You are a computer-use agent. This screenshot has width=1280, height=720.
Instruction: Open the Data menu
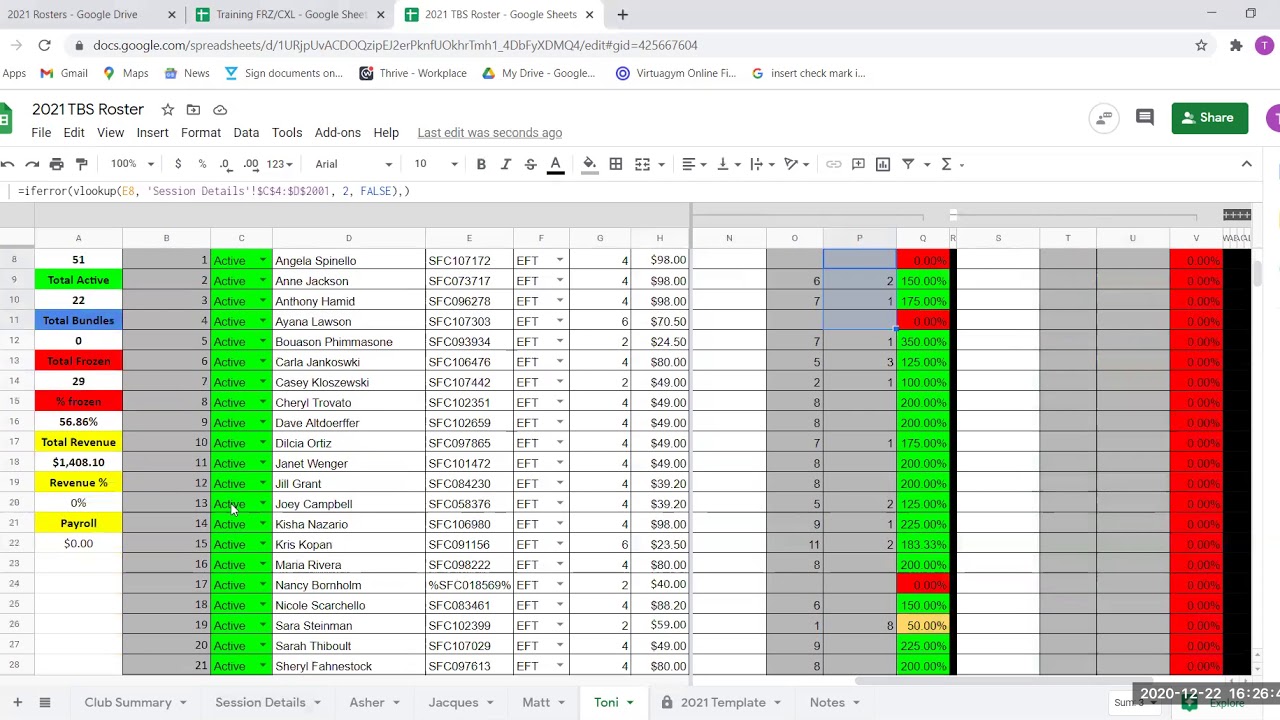point(246,133)
